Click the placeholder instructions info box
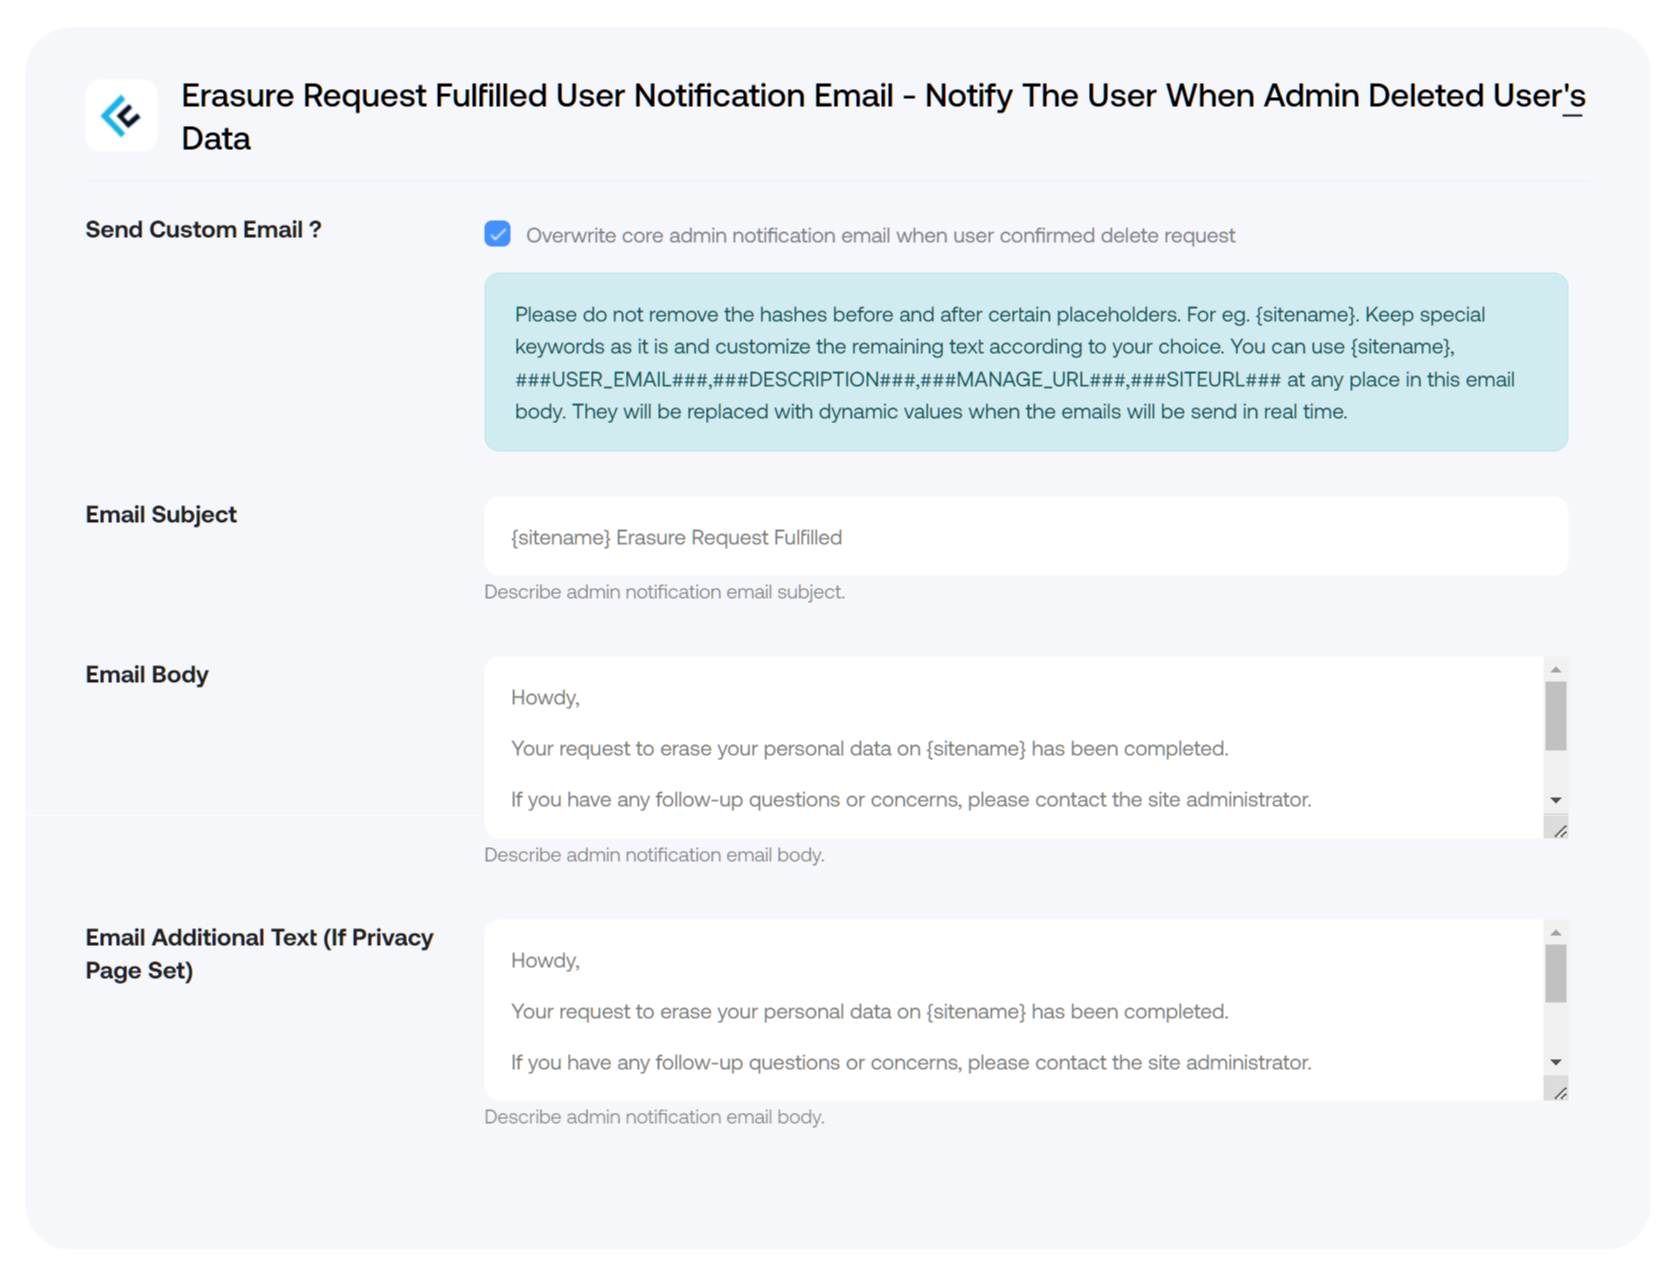The height and width of the screenshot is (1272, 1674). point(1026,362)
